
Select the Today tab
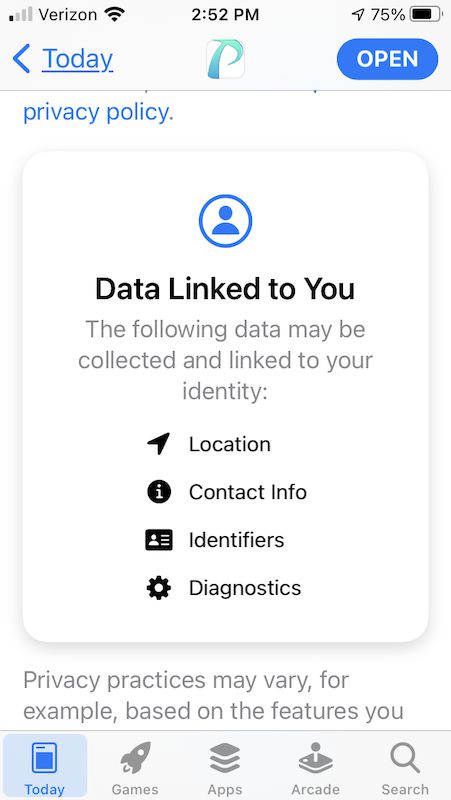pyautogui.click(x=45, y=767)
